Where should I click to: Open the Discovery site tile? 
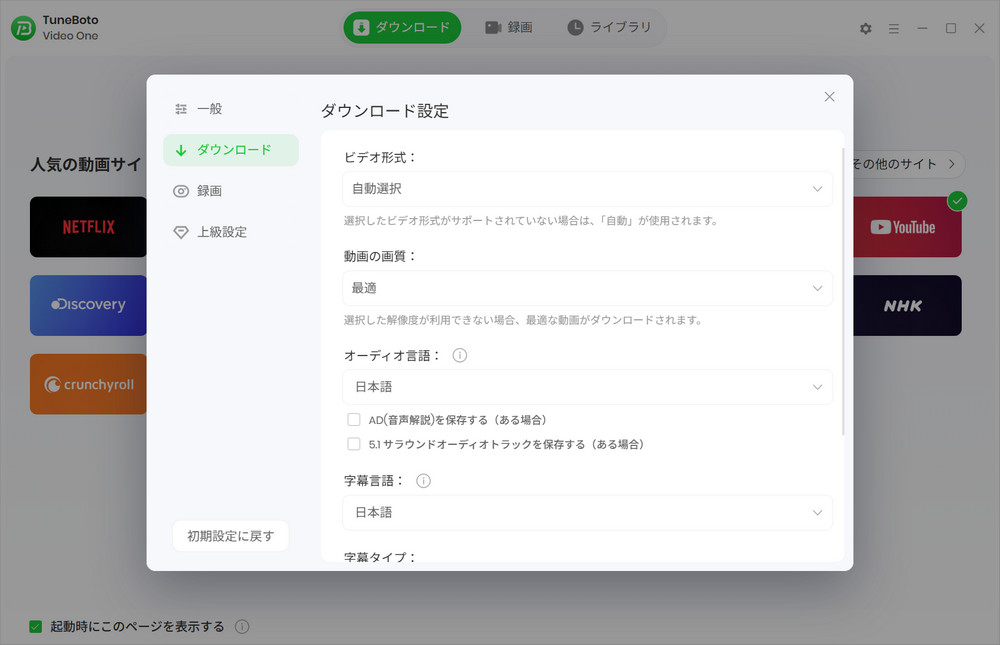(88, 306)
